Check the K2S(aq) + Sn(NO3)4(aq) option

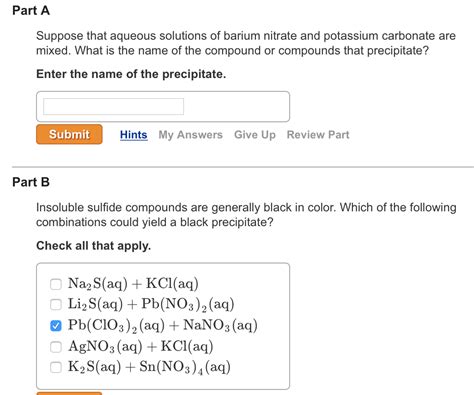[x=56, y=367]
